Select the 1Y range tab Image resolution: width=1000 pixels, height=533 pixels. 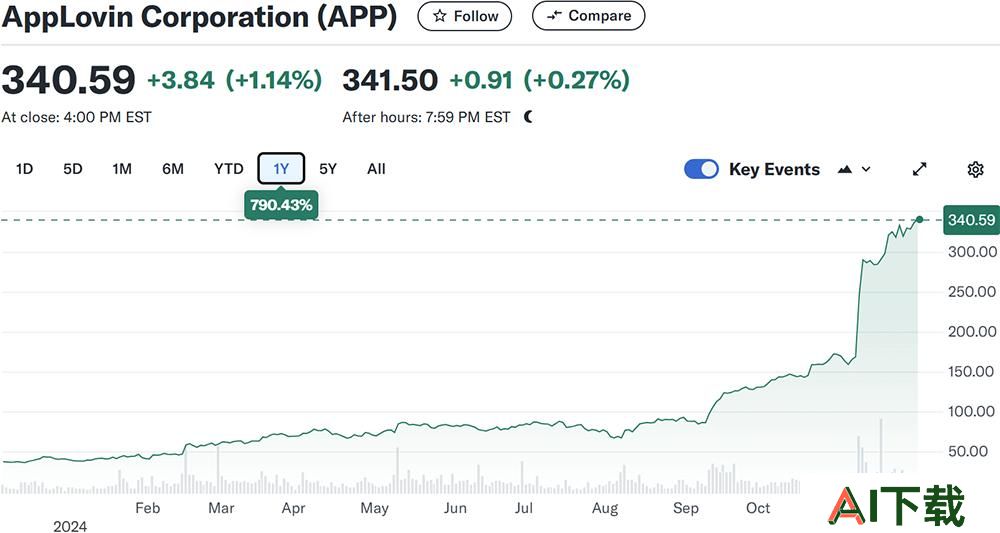click(x=281, y=169)
